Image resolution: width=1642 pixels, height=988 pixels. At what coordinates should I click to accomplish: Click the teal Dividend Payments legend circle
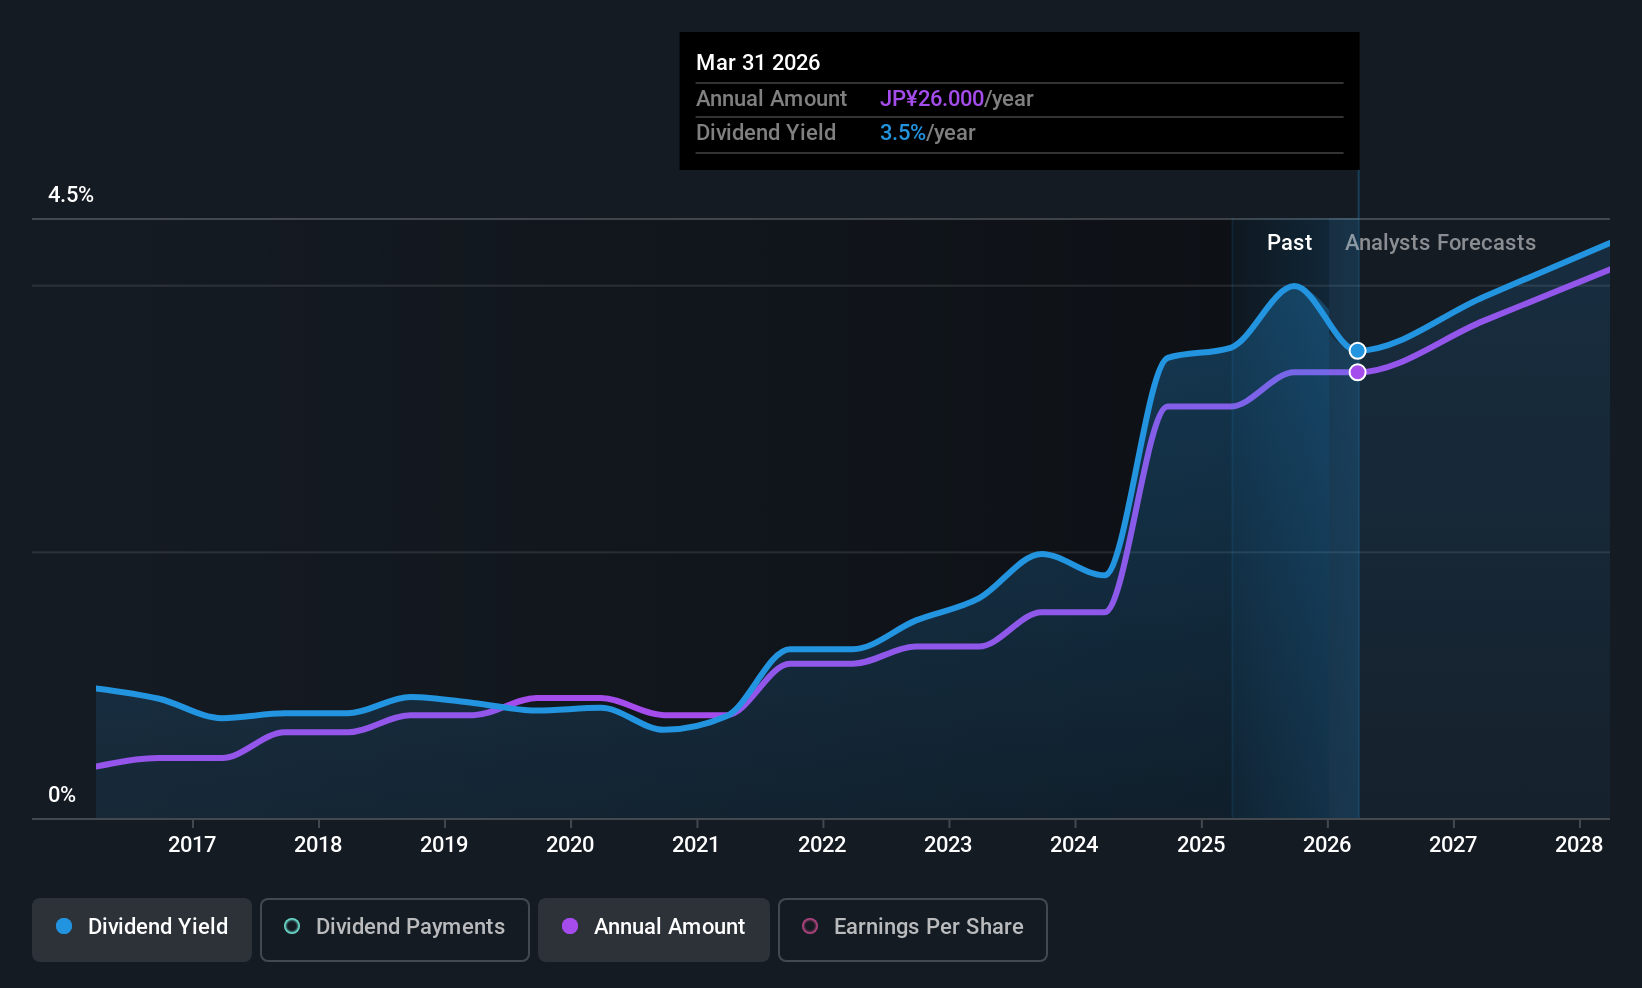coord(292,927)
